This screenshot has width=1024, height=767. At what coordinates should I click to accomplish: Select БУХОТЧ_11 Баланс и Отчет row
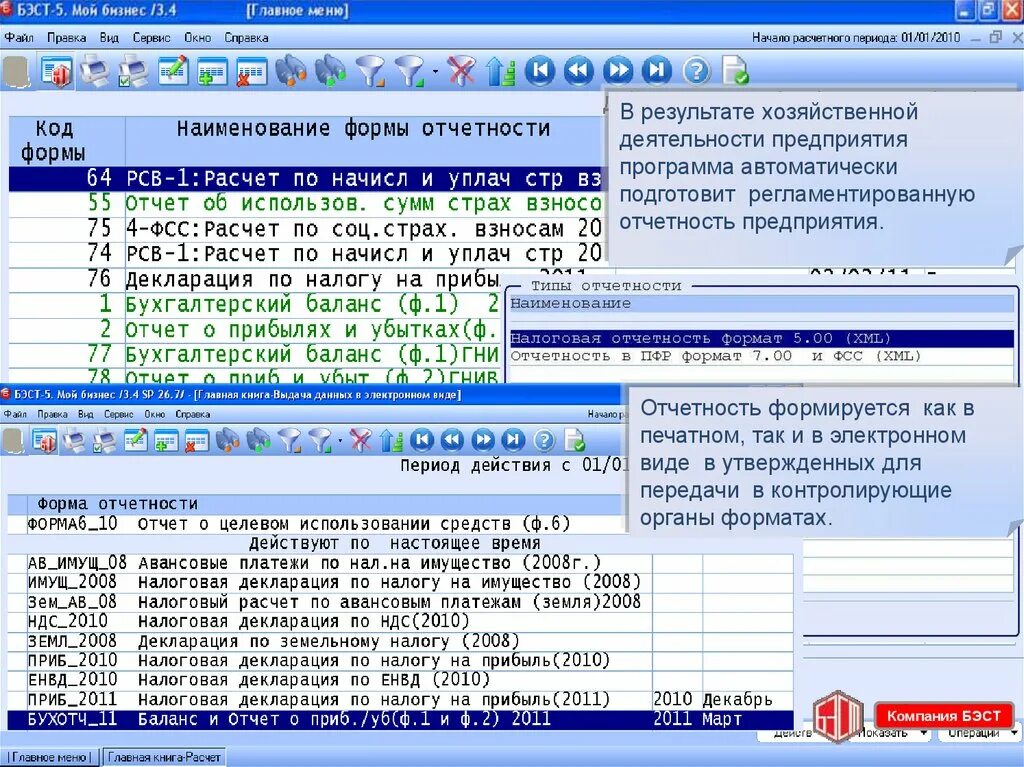tap(400, 719)
